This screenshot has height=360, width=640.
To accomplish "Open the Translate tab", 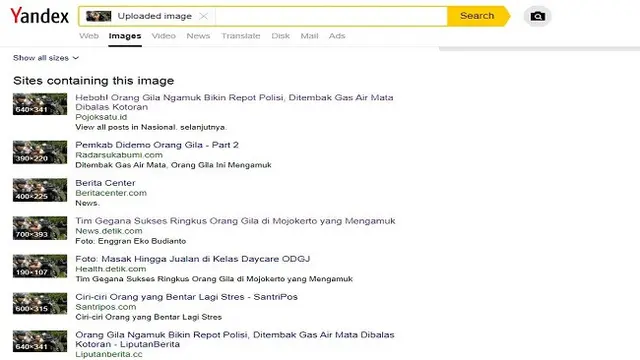I will click(x=241, y=36).
